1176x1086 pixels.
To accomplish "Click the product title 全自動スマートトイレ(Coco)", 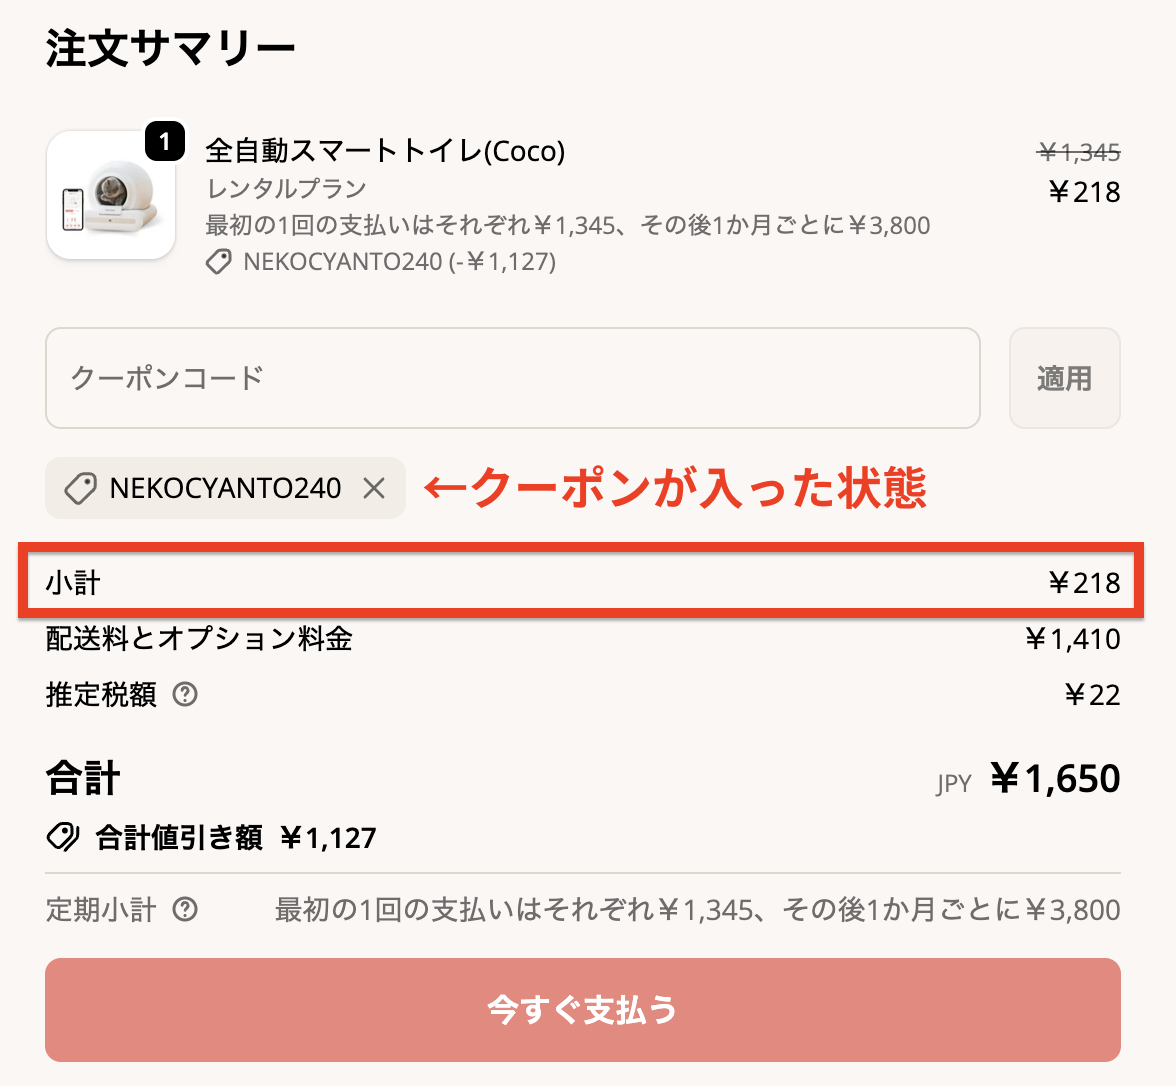I will click(385, 151).
